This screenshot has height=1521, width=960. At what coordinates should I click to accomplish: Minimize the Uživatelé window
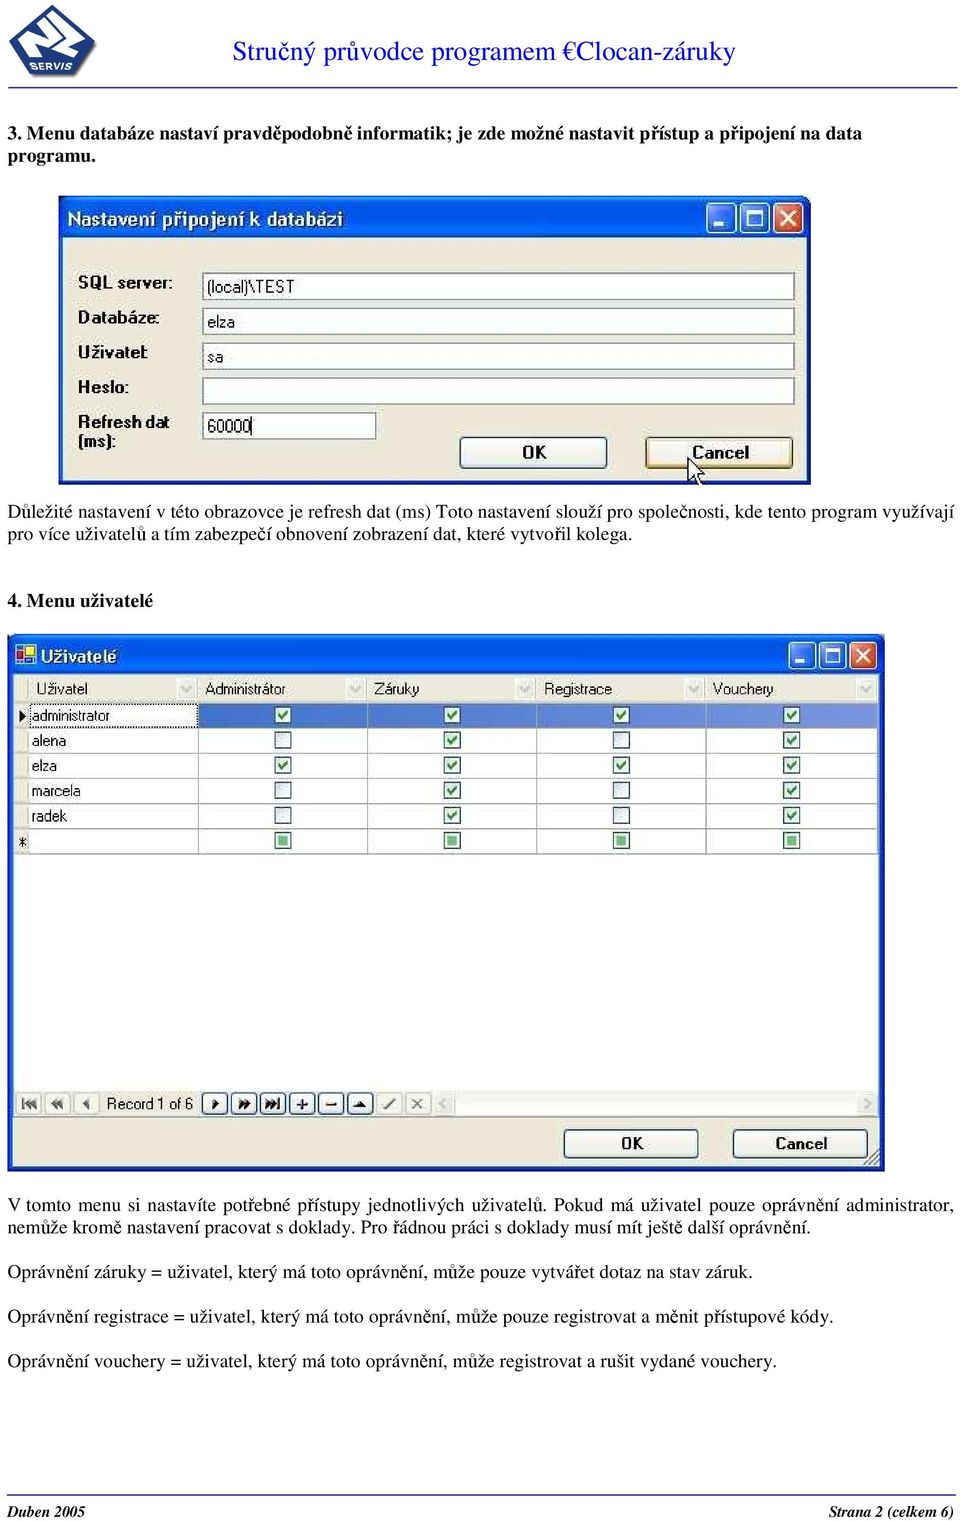802,656
